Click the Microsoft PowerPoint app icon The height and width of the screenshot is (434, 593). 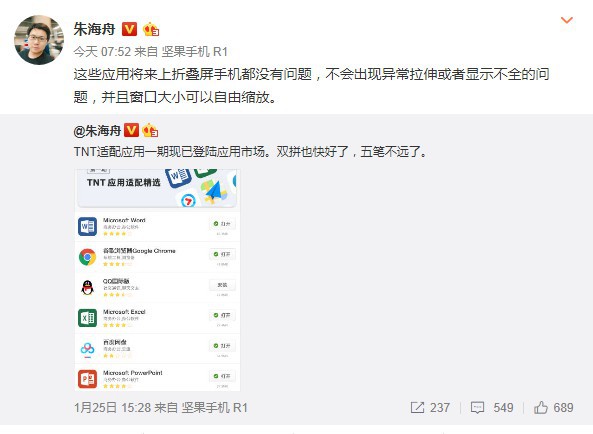click(x=87, y=379)
